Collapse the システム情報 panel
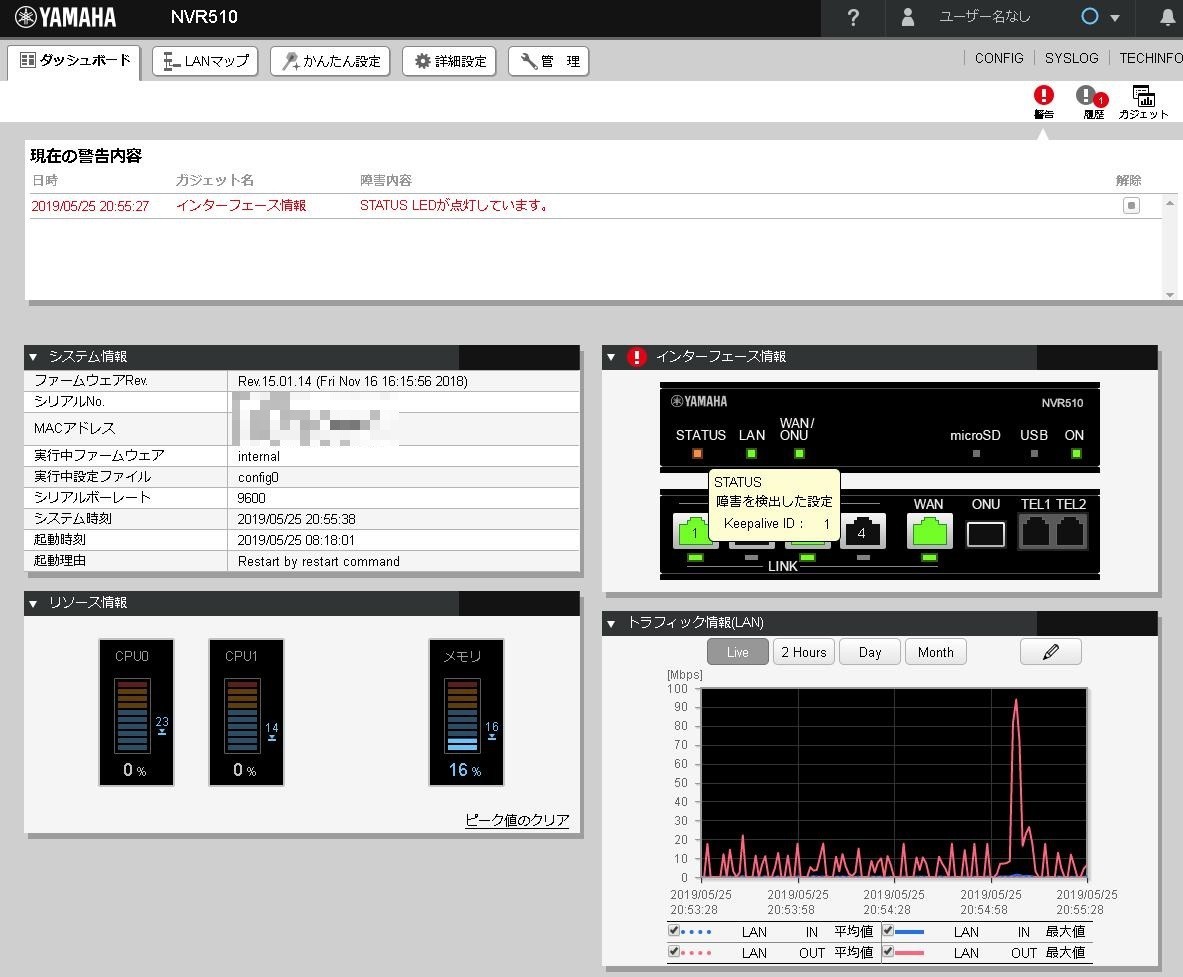Screen dimensions: 1183x977 point(33,357)
